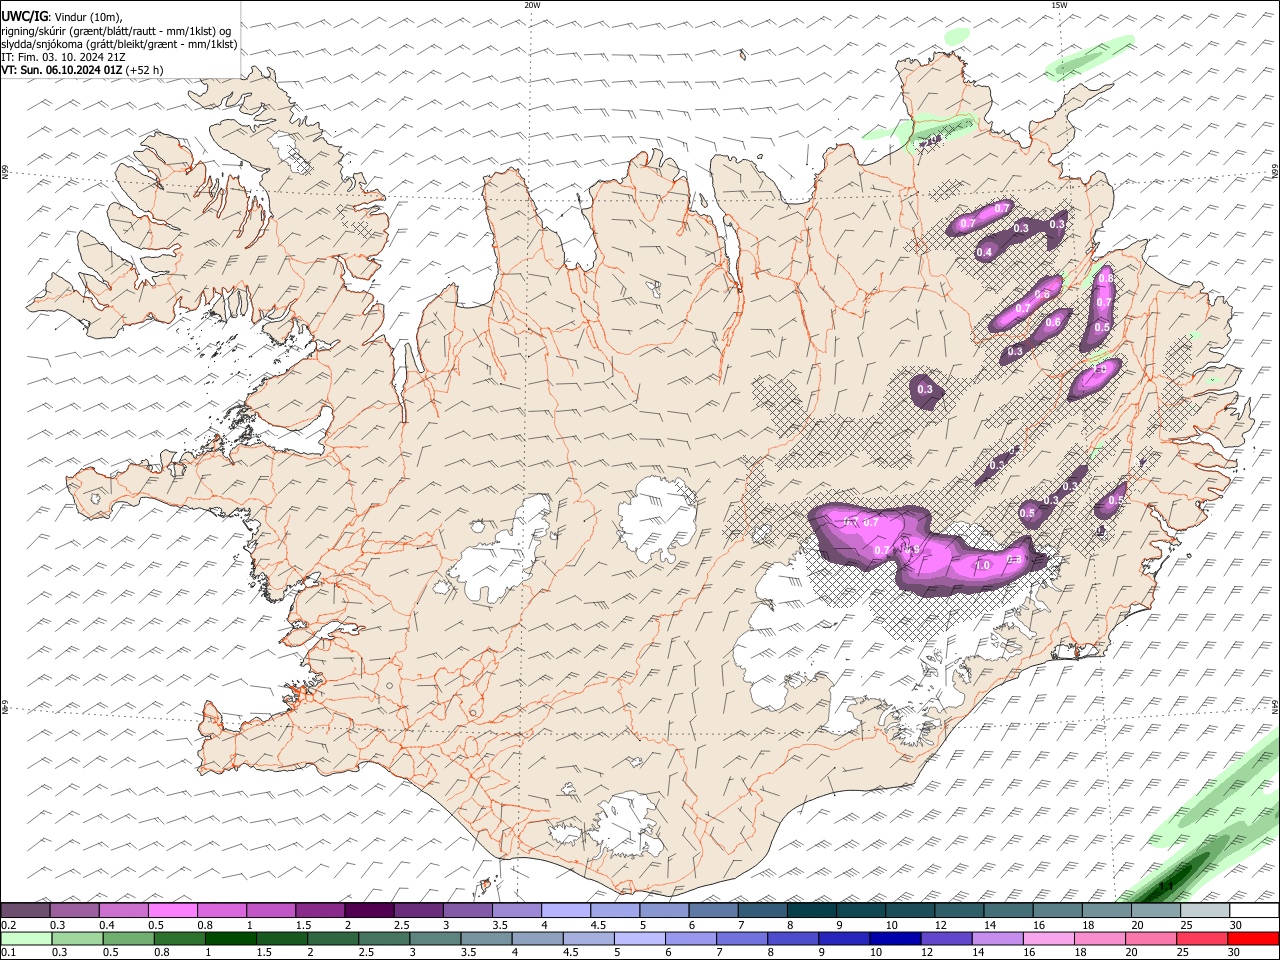Click the light gray 25 swatch, top legend row
The image size is (1280, 960).
[x=1206, y=910]
